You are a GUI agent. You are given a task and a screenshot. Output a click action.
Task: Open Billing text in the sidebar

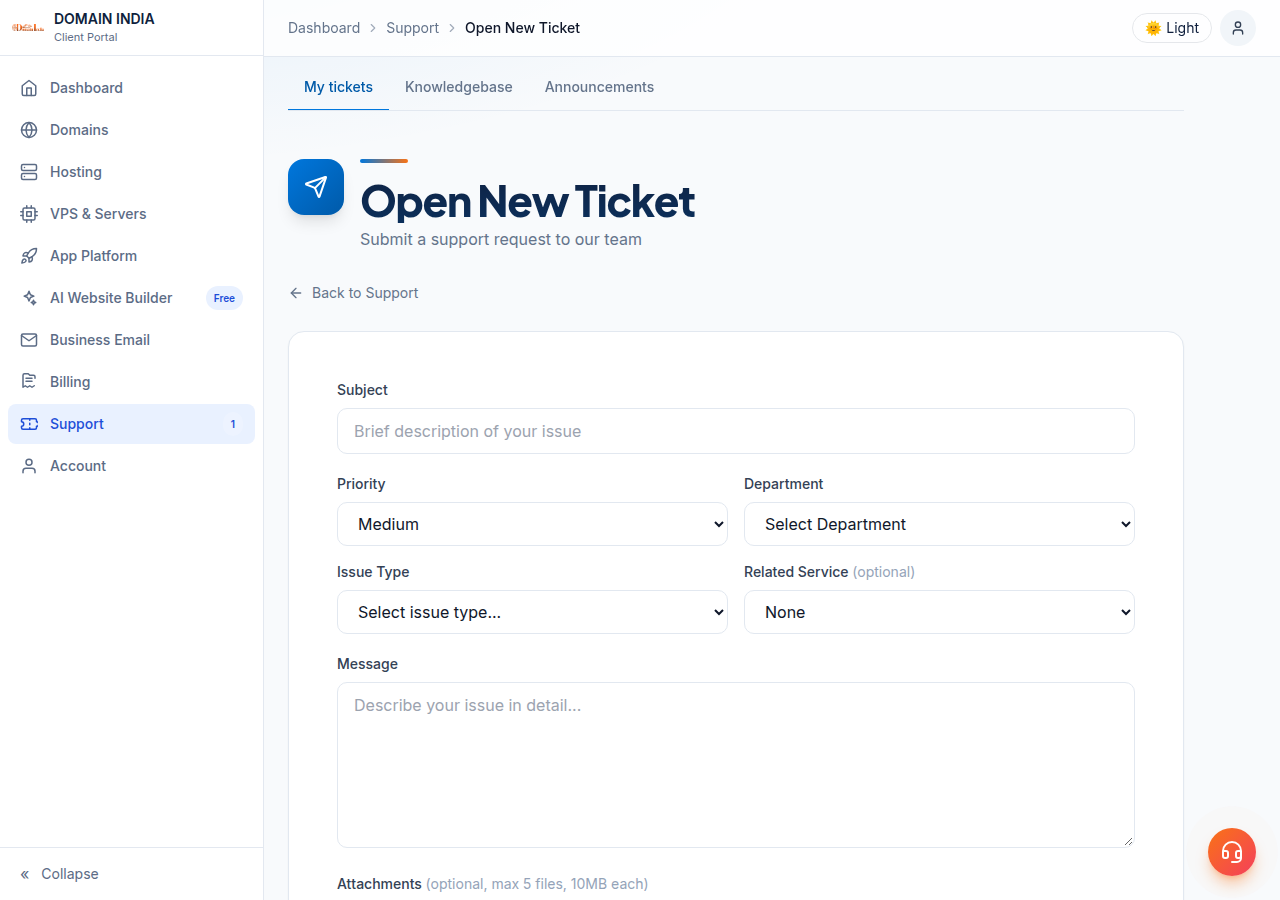pyautogui.click(x=70, y=382)
